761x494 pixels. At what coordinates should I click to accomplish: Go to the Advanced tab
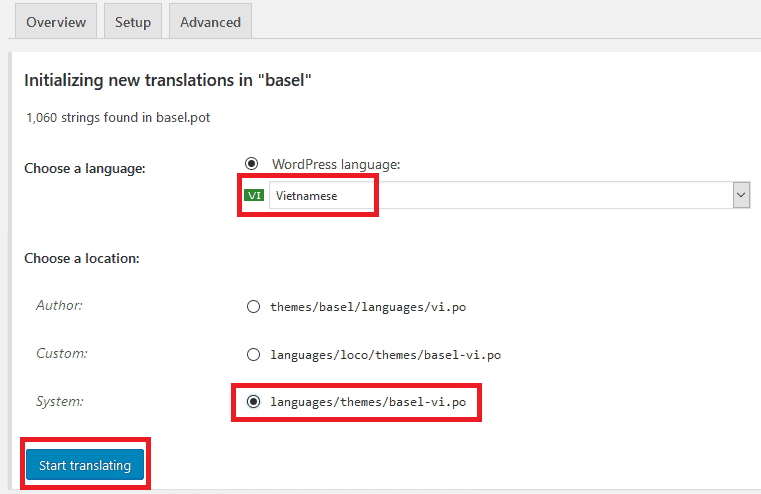click(210, 22)
